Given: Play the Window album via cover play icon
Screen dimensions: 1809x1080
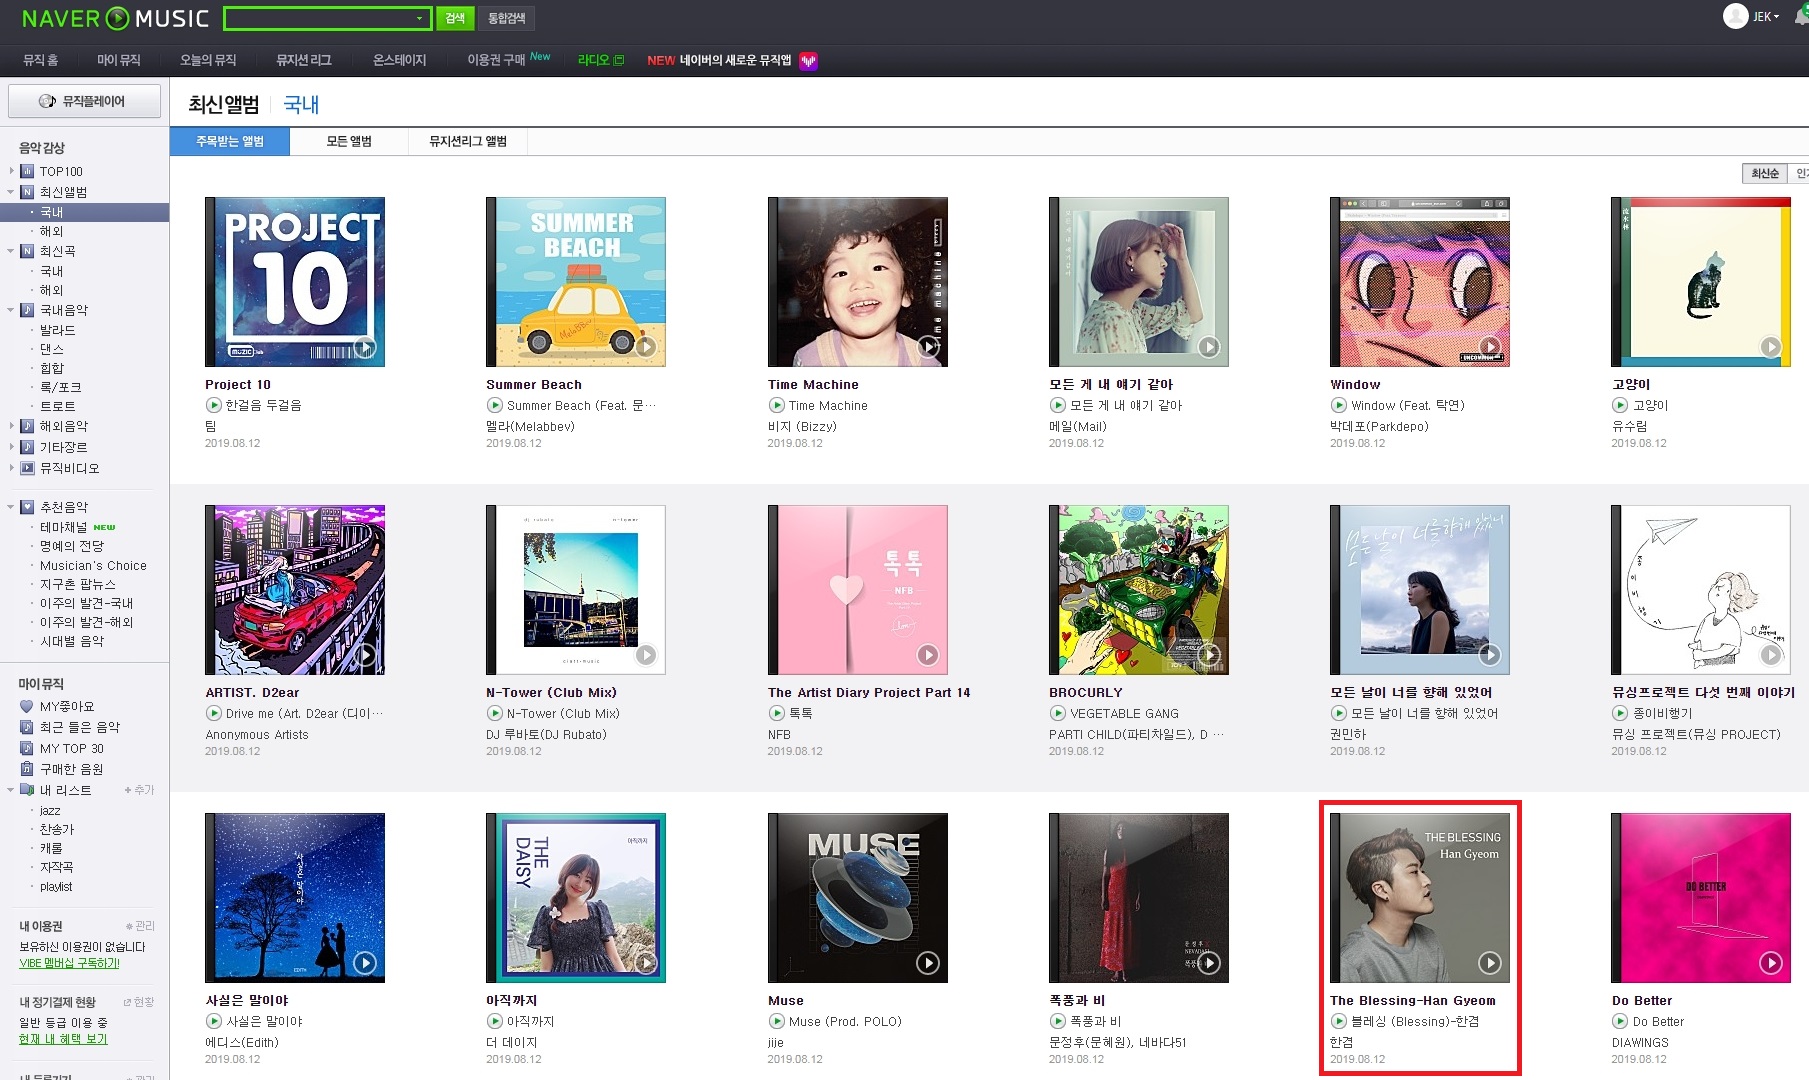Looking at the screenshot, I should coord(1490,347).
